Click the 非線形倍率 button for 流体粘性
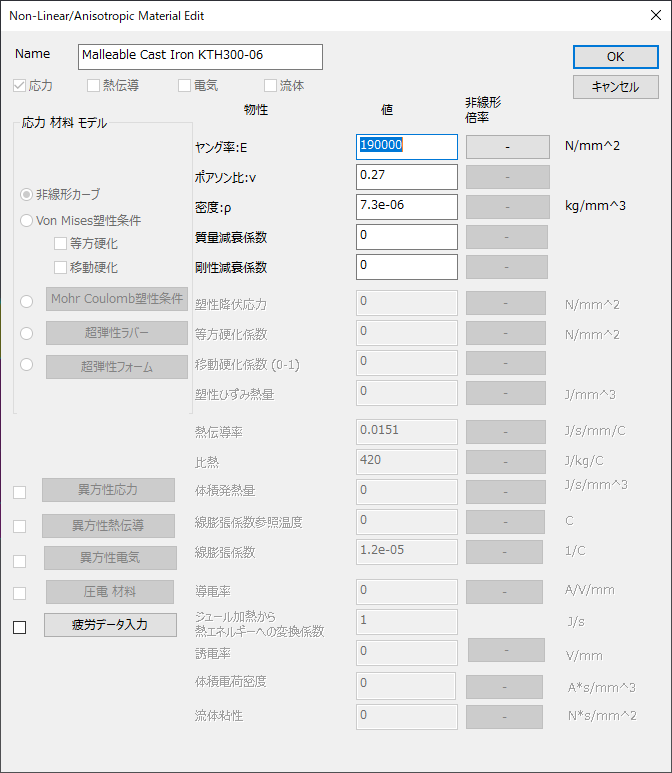The width and height of the screenshot is (672, 773). coord(504,717)
